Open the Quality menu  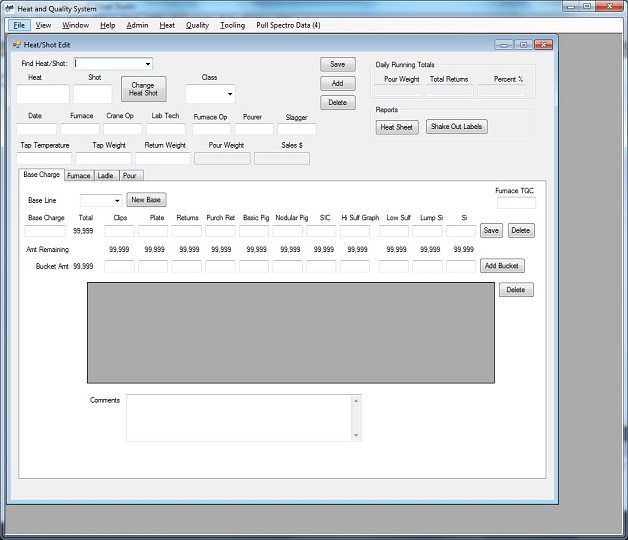197,25
